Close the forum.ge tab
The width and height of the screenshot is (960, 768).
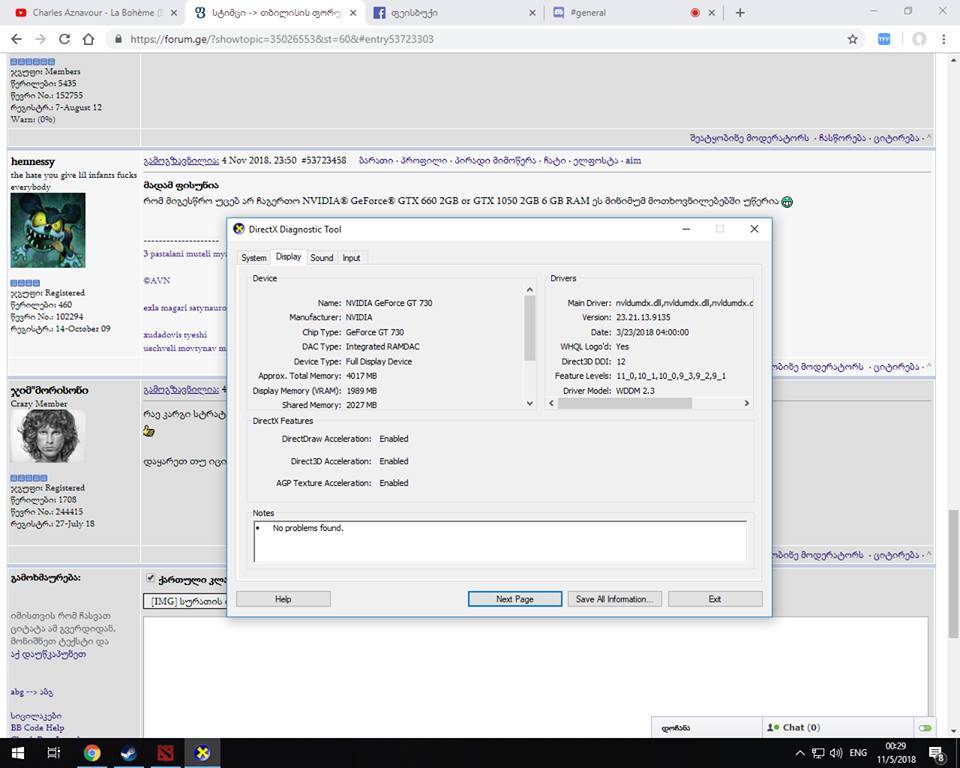(353, 12)
